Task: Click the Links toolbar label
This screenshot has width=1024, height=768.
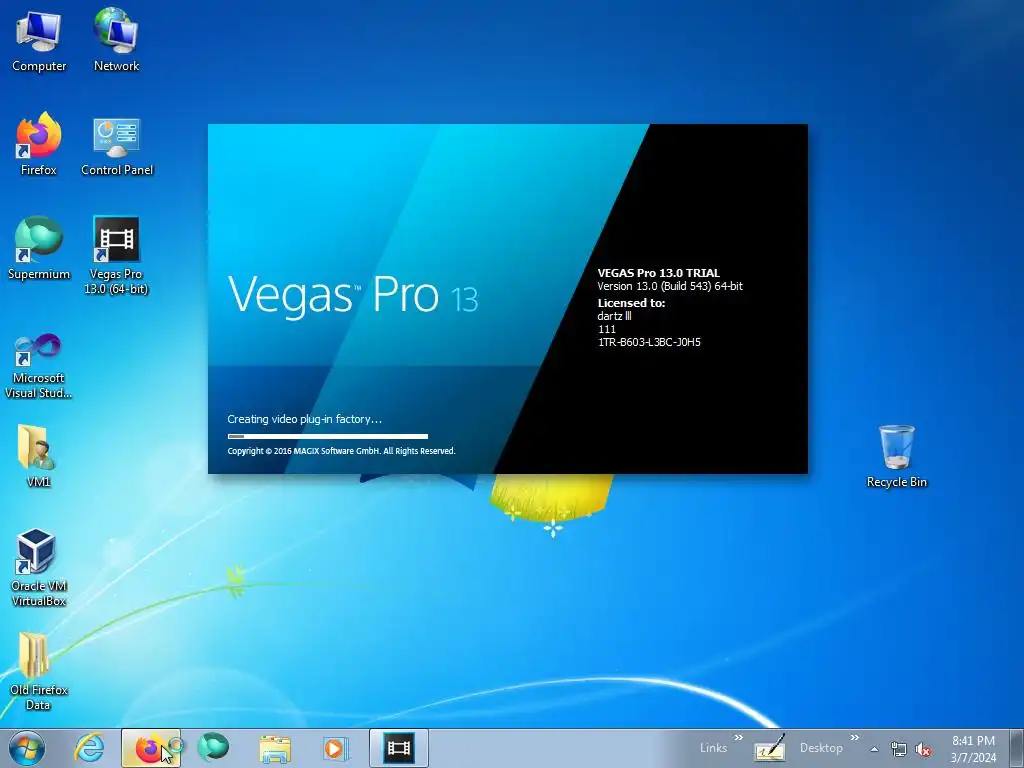Action: point(713,748)
